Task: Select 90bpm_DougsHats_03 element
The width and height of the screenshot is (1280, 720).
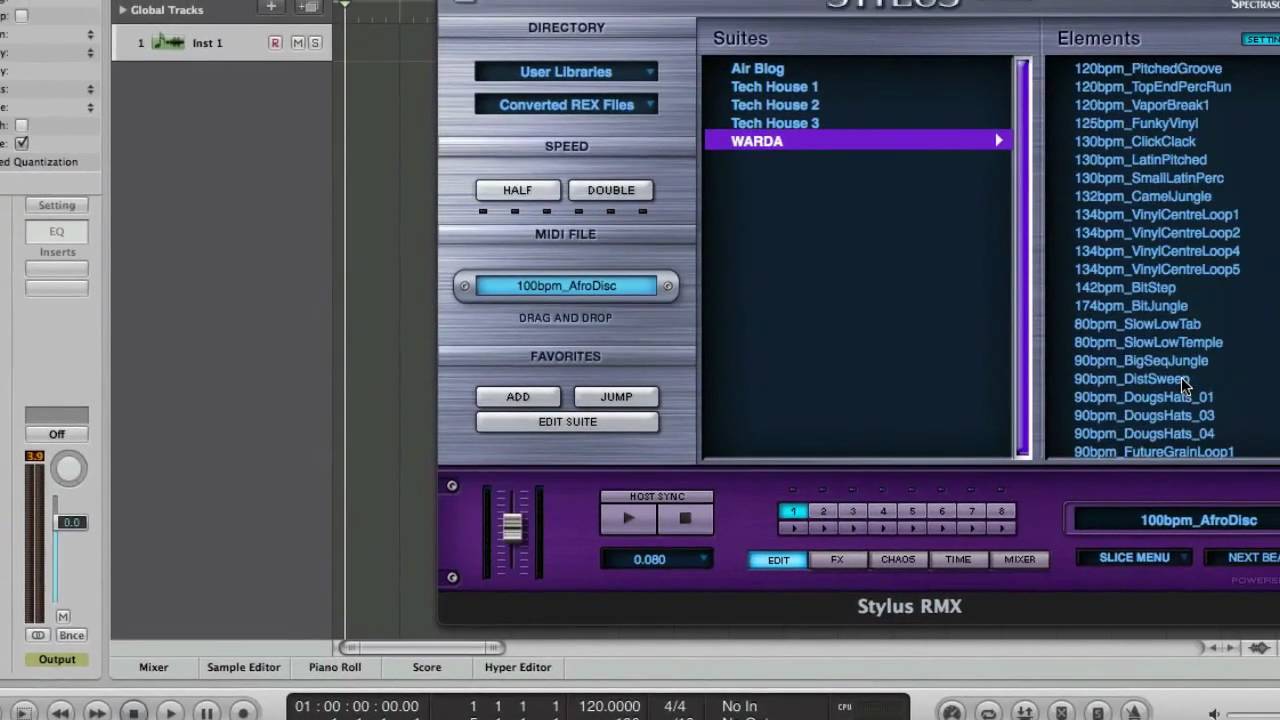Action: (x=1144, y=416)
